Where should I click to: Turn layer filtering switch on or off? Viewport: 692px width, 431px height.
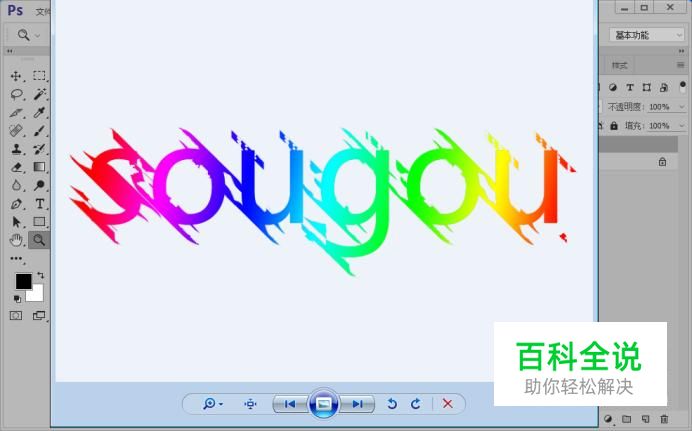683,86
